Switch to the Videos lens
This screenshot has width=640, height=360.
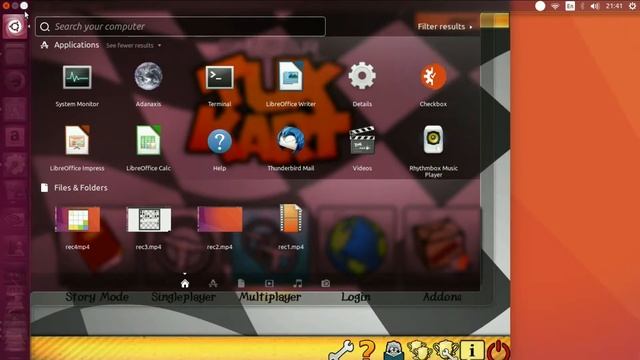click(x=269, y=283)
